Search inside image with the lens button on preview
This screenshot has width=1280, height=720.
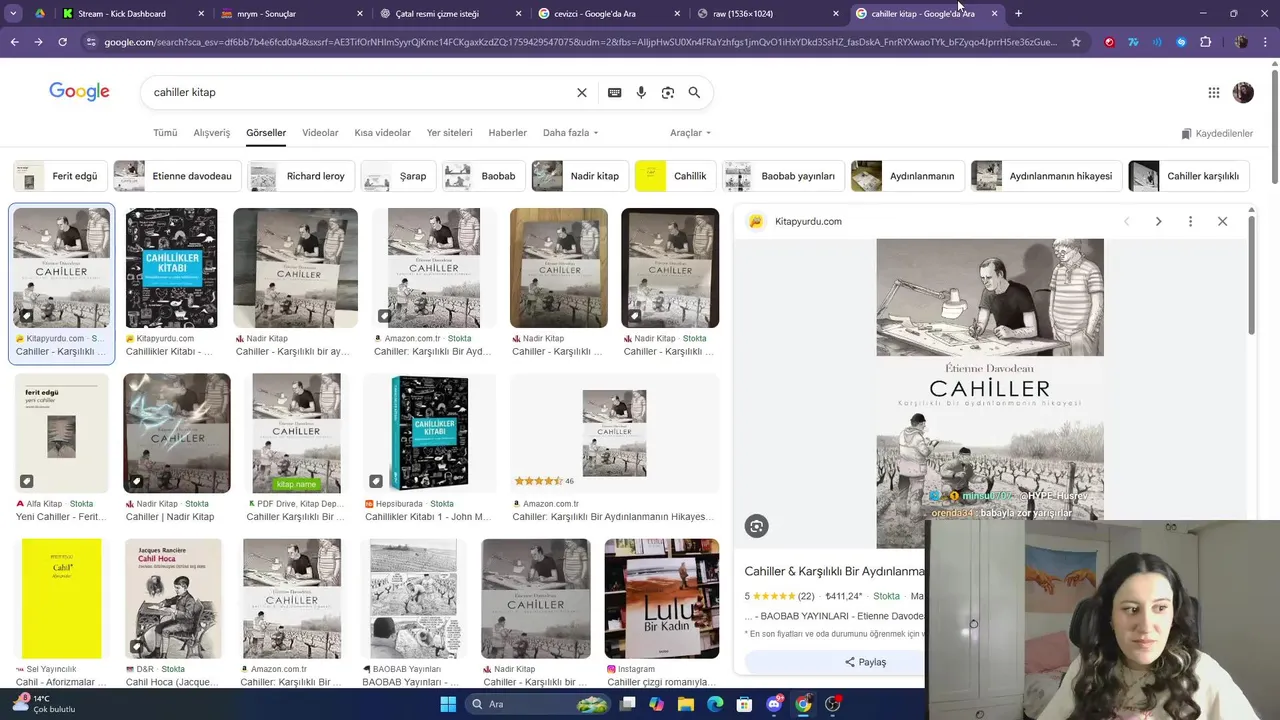756,526
